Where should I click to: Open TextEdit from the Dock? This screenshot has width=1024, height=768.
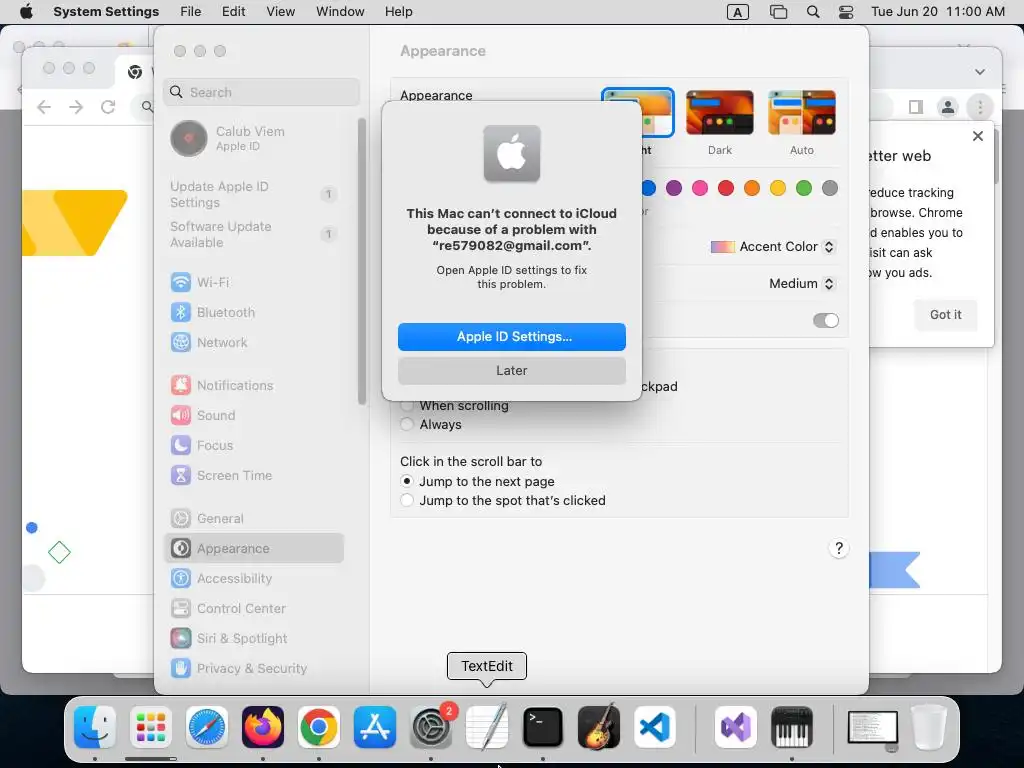487,727
